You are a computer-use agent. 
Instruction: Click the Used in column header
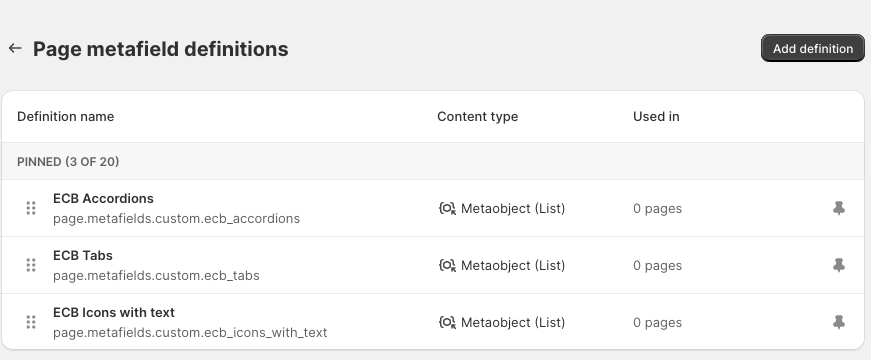click(656, 117)
